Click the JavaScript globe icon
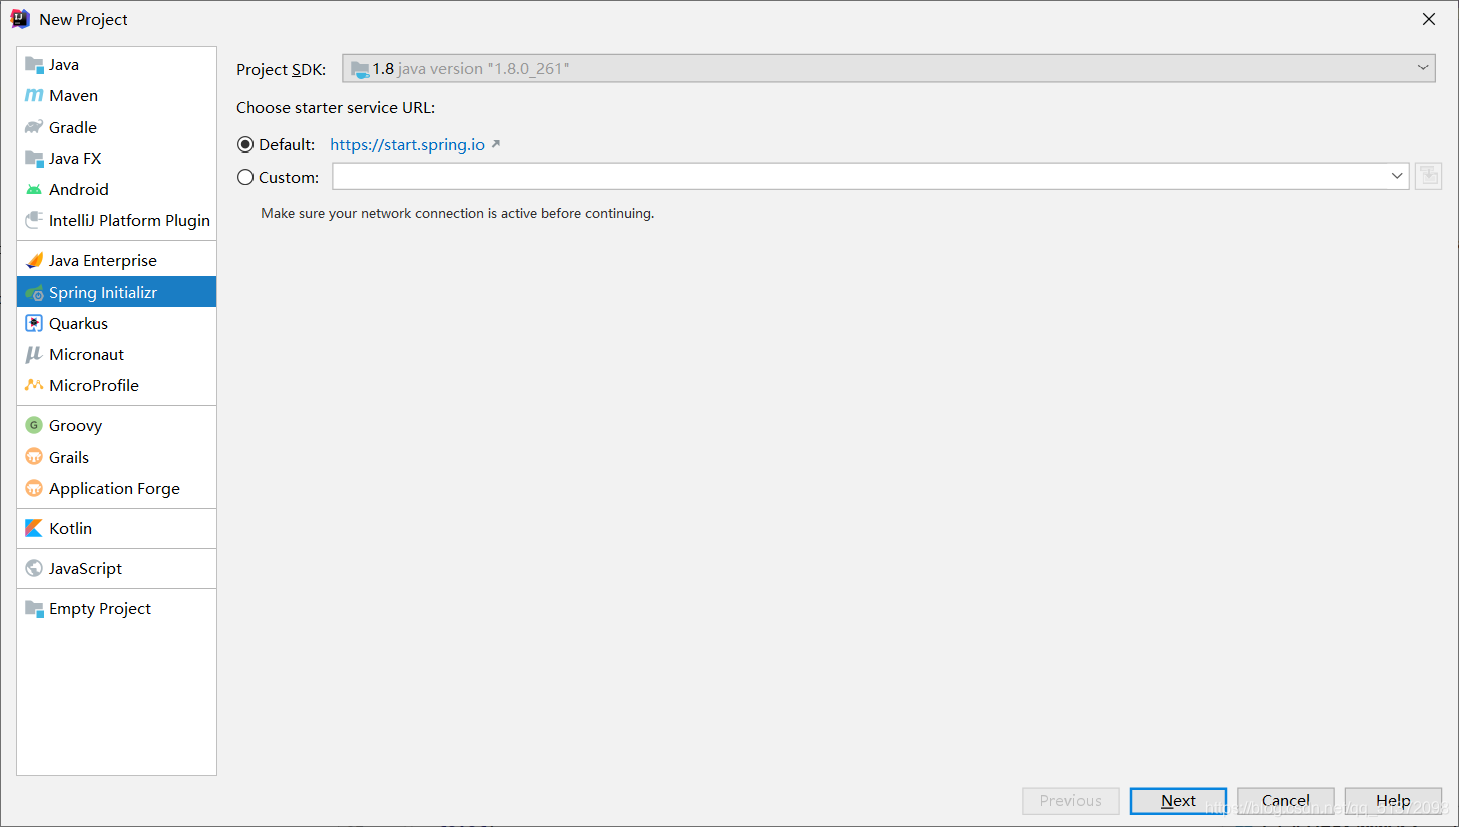Viewport: 1459px width, 827px height. (34, 568)
